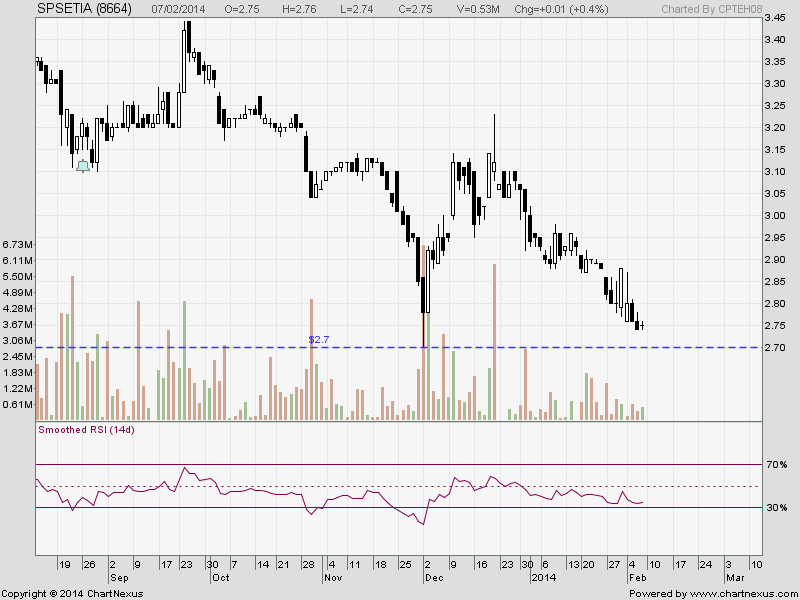Click the solid 70% RSI threshold line
The width and height of the screenshot is (800, 600).
(399, 465)
